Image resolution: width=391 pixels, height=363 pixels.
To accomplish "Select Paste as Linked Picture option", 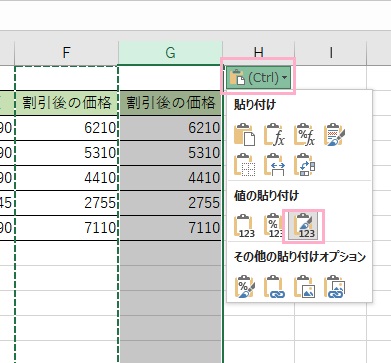I will click(334, 286).
